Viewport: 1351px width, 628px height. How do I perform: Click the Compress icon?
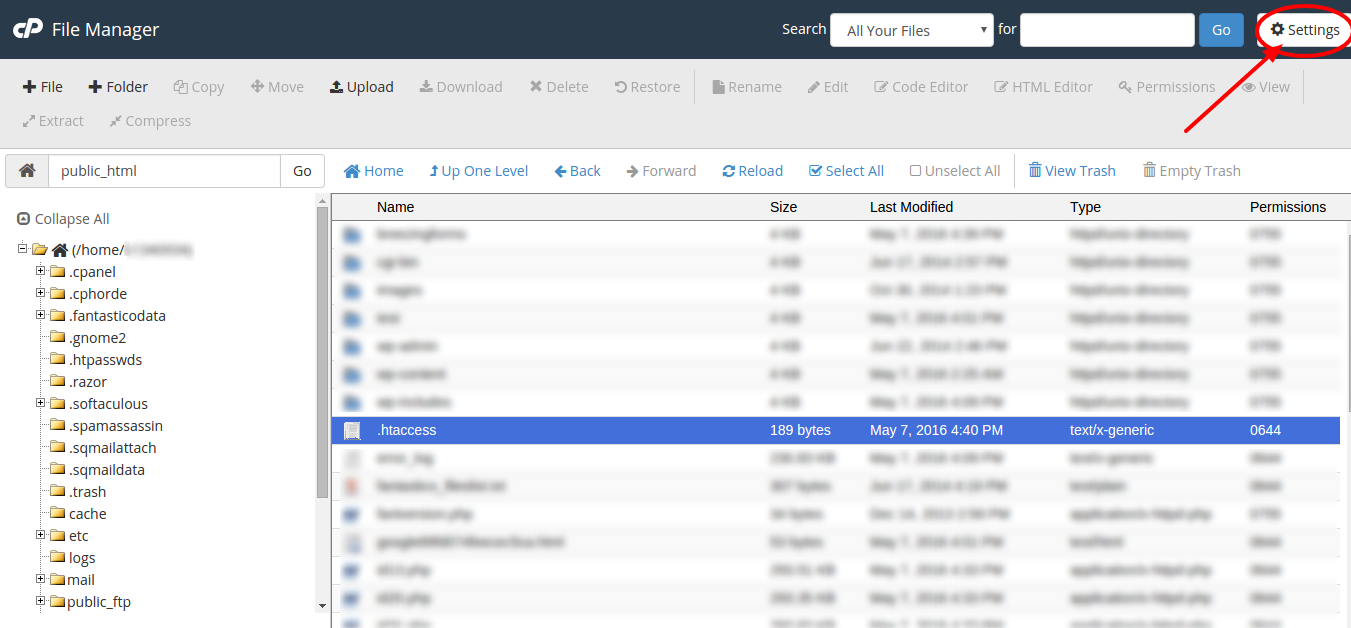pos(148,121)
